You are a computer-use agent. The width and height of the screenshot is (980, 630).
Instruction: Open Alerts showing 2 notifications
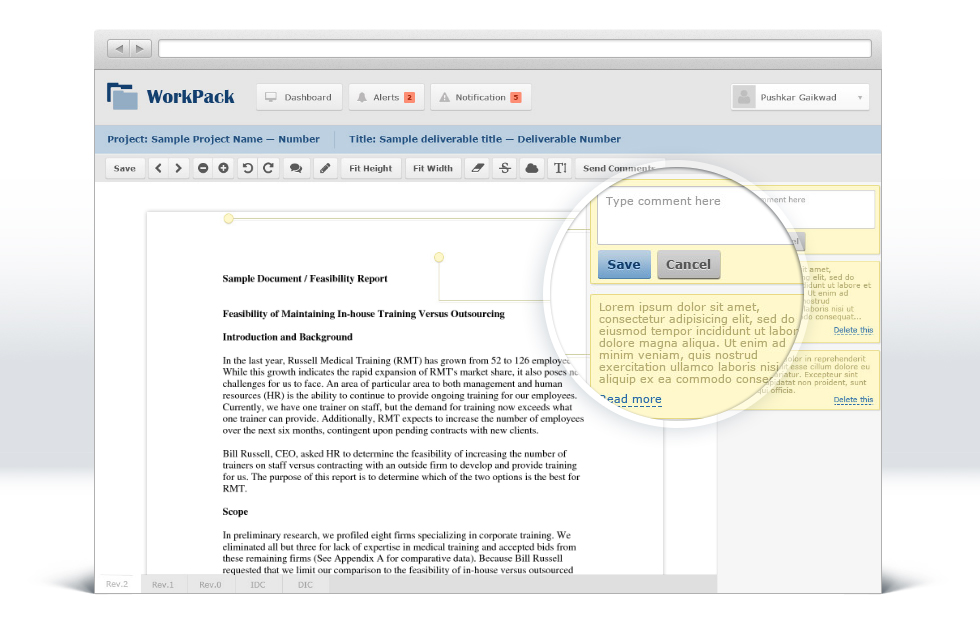tap(386, 96)
